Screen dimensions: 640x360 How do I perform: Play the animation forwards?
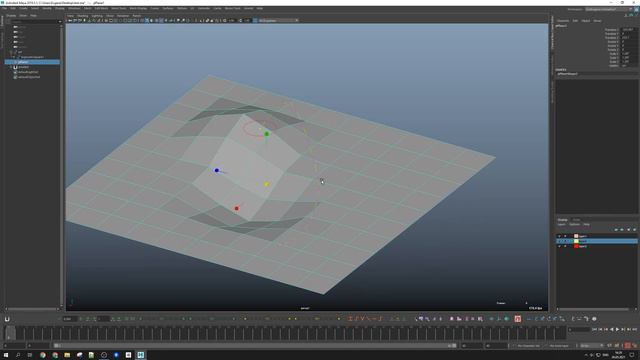coord(617,329)
